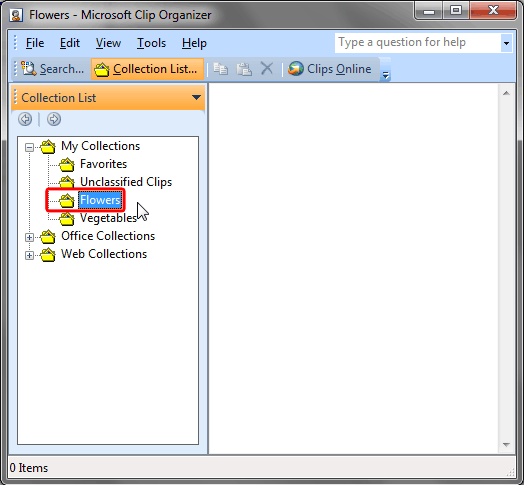This screenshot has width=524, height=485.
Task: Click the Copy icon in the toolbar
Action: tap(221, 69)
